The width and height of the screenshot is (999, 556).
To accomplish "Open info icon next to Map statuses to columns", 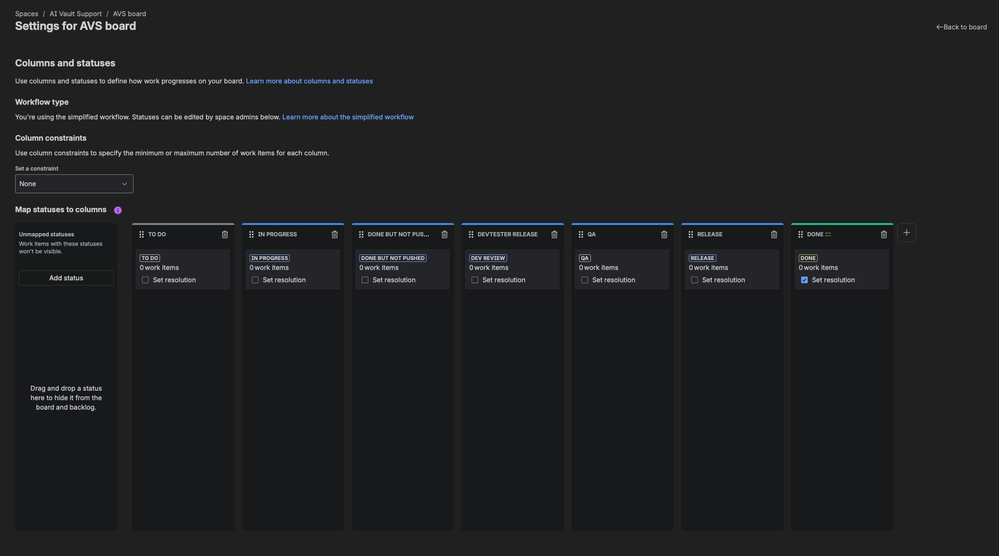I will tap(118, 210).
